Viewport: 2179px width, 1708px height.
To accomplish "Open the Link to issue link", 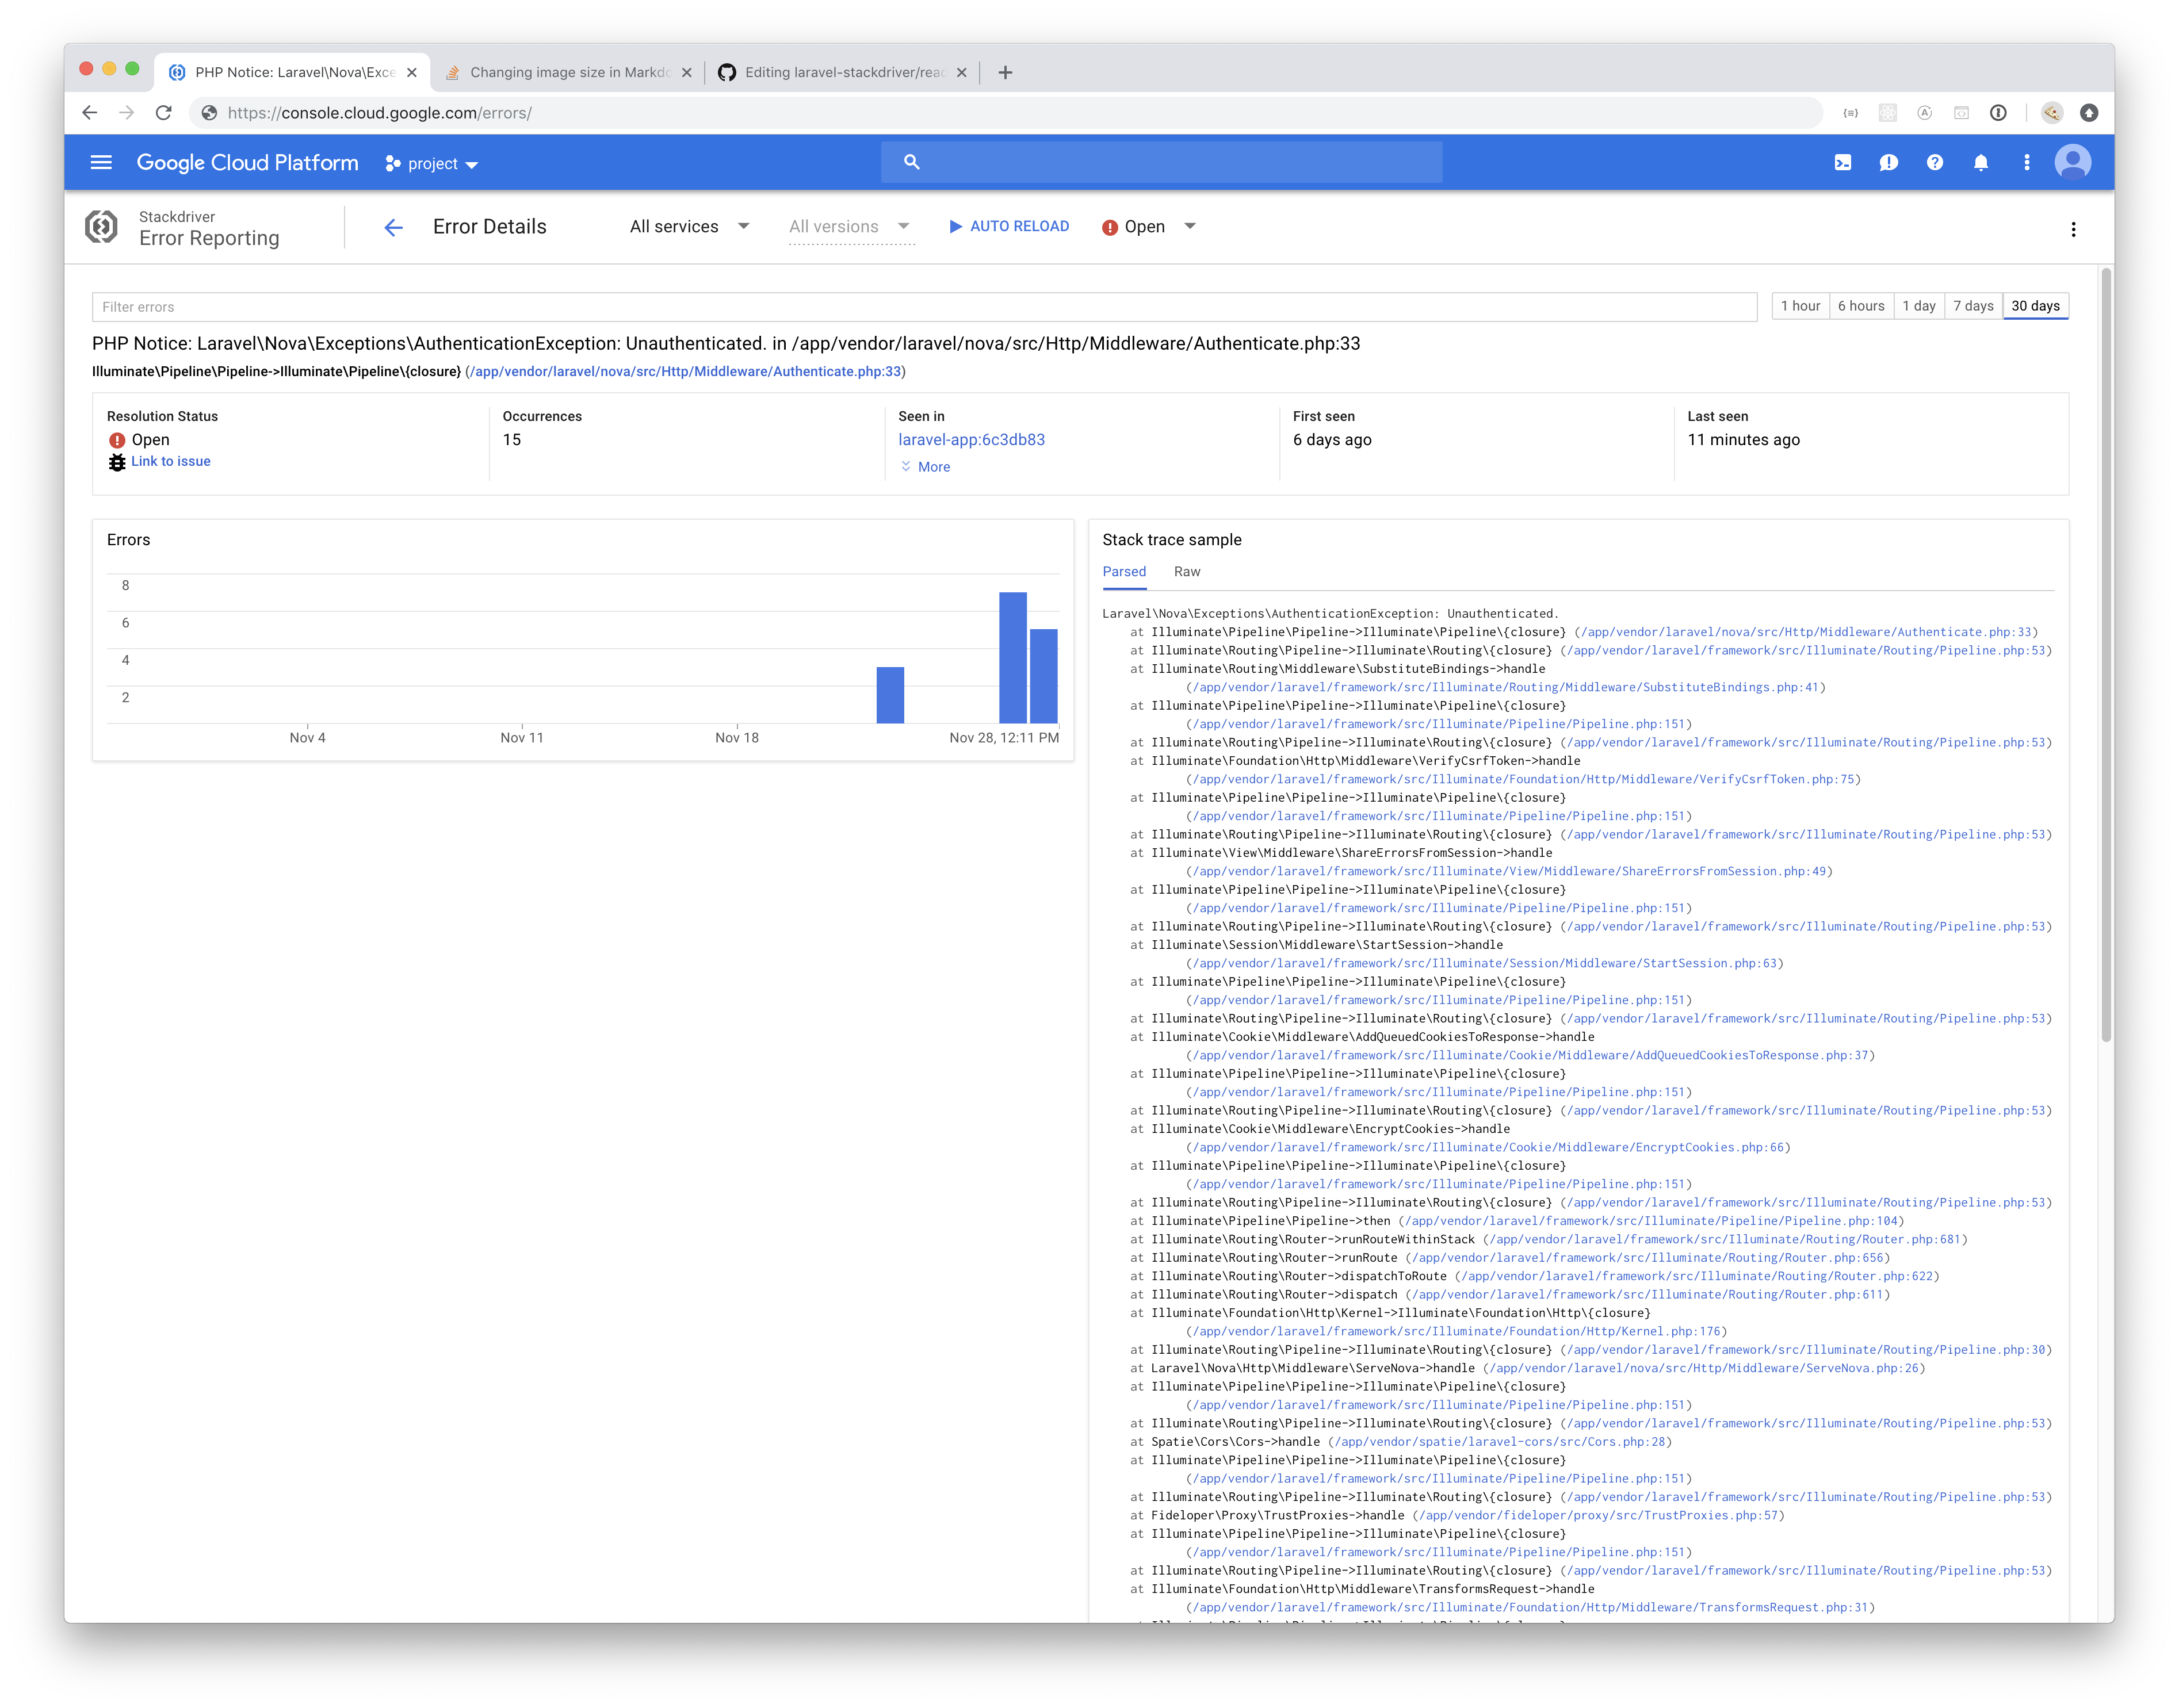I will [x=170, y=461].
